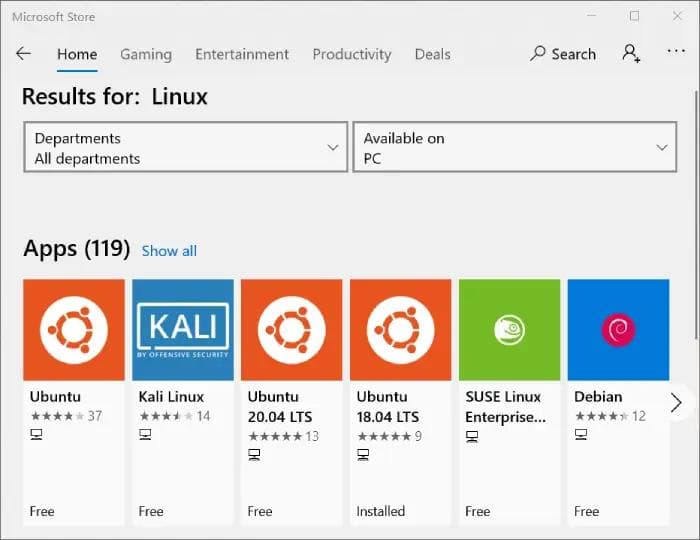Open the Entertainment tab
Screen dimensions: 700x540
tap(242, 54)
